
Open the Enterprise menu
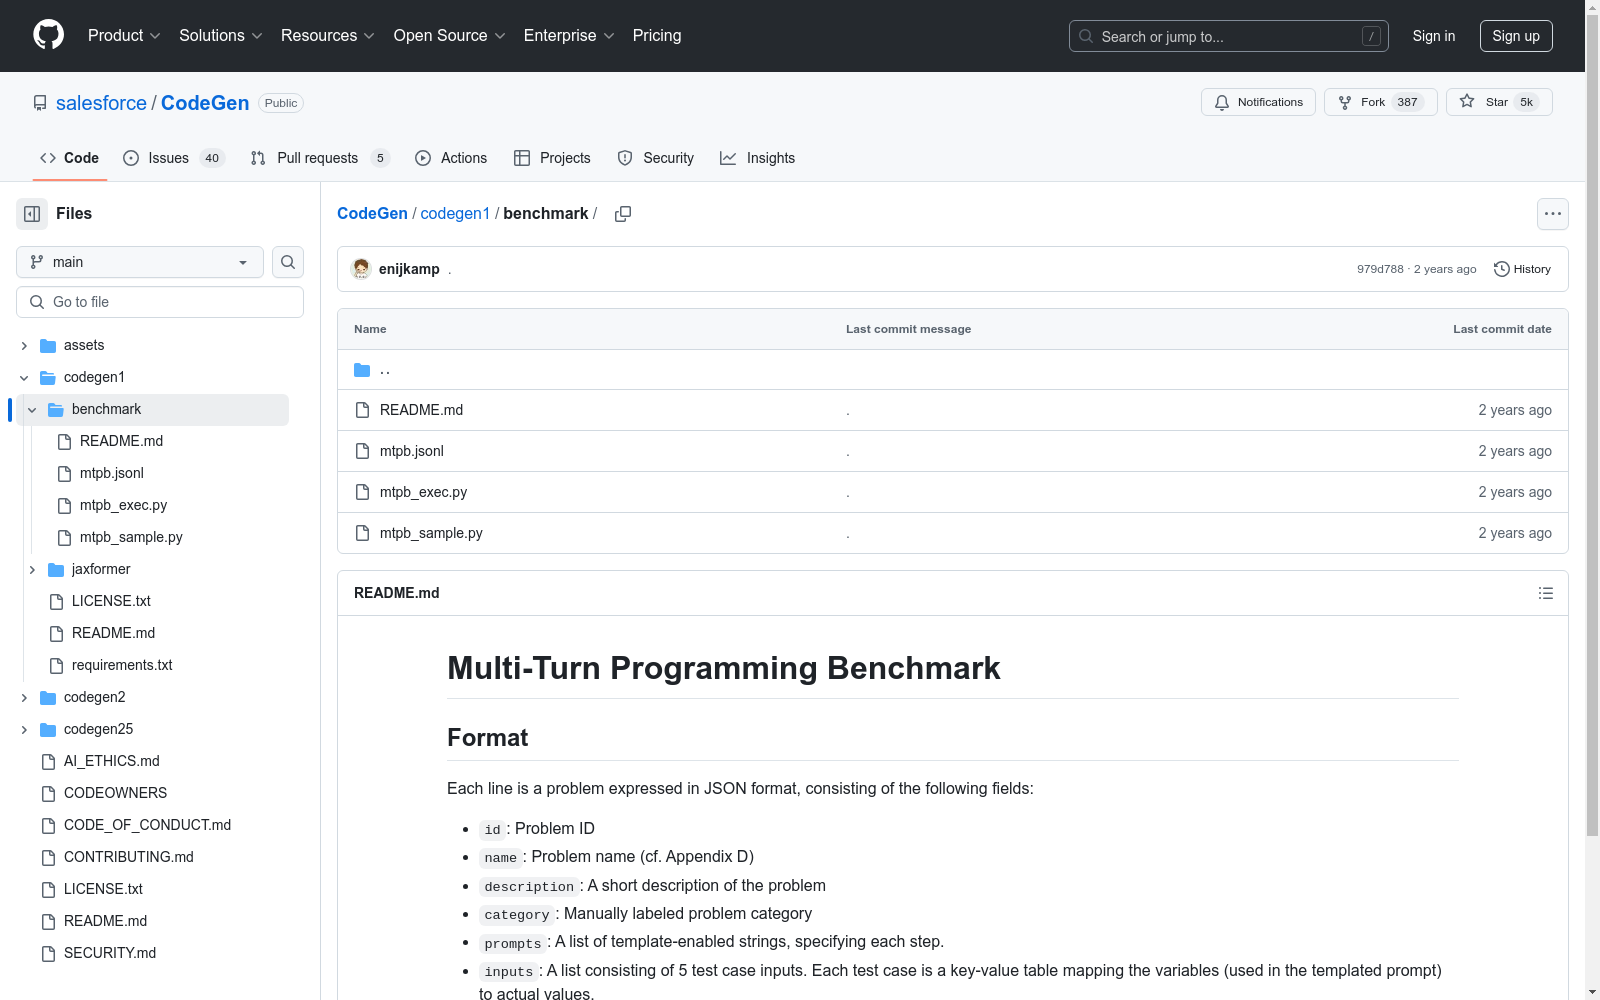(568, 35)
